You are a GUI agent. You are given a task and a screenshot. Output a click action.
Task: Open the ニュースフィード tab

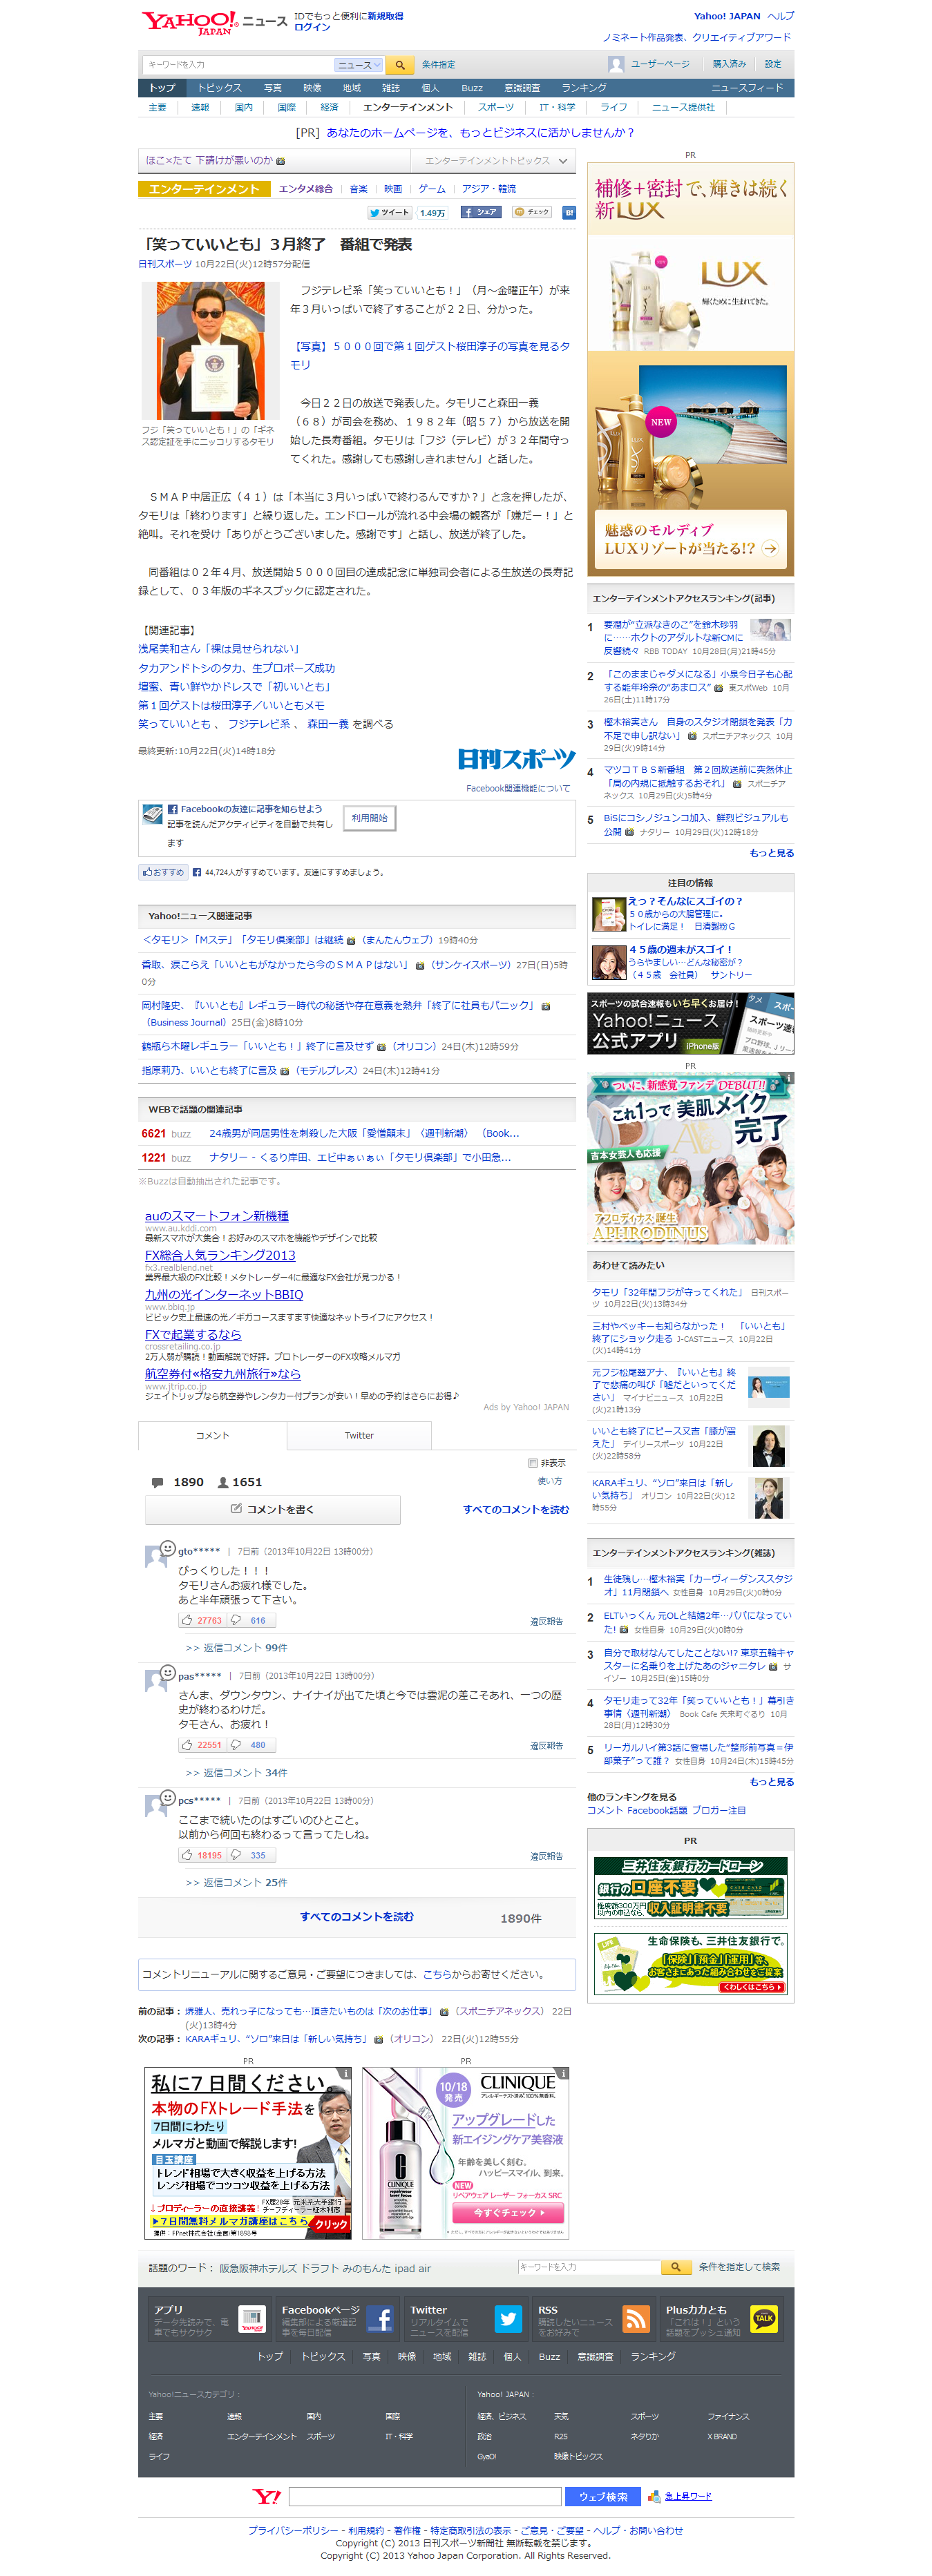pyautogui.click(x=747, y=88)
